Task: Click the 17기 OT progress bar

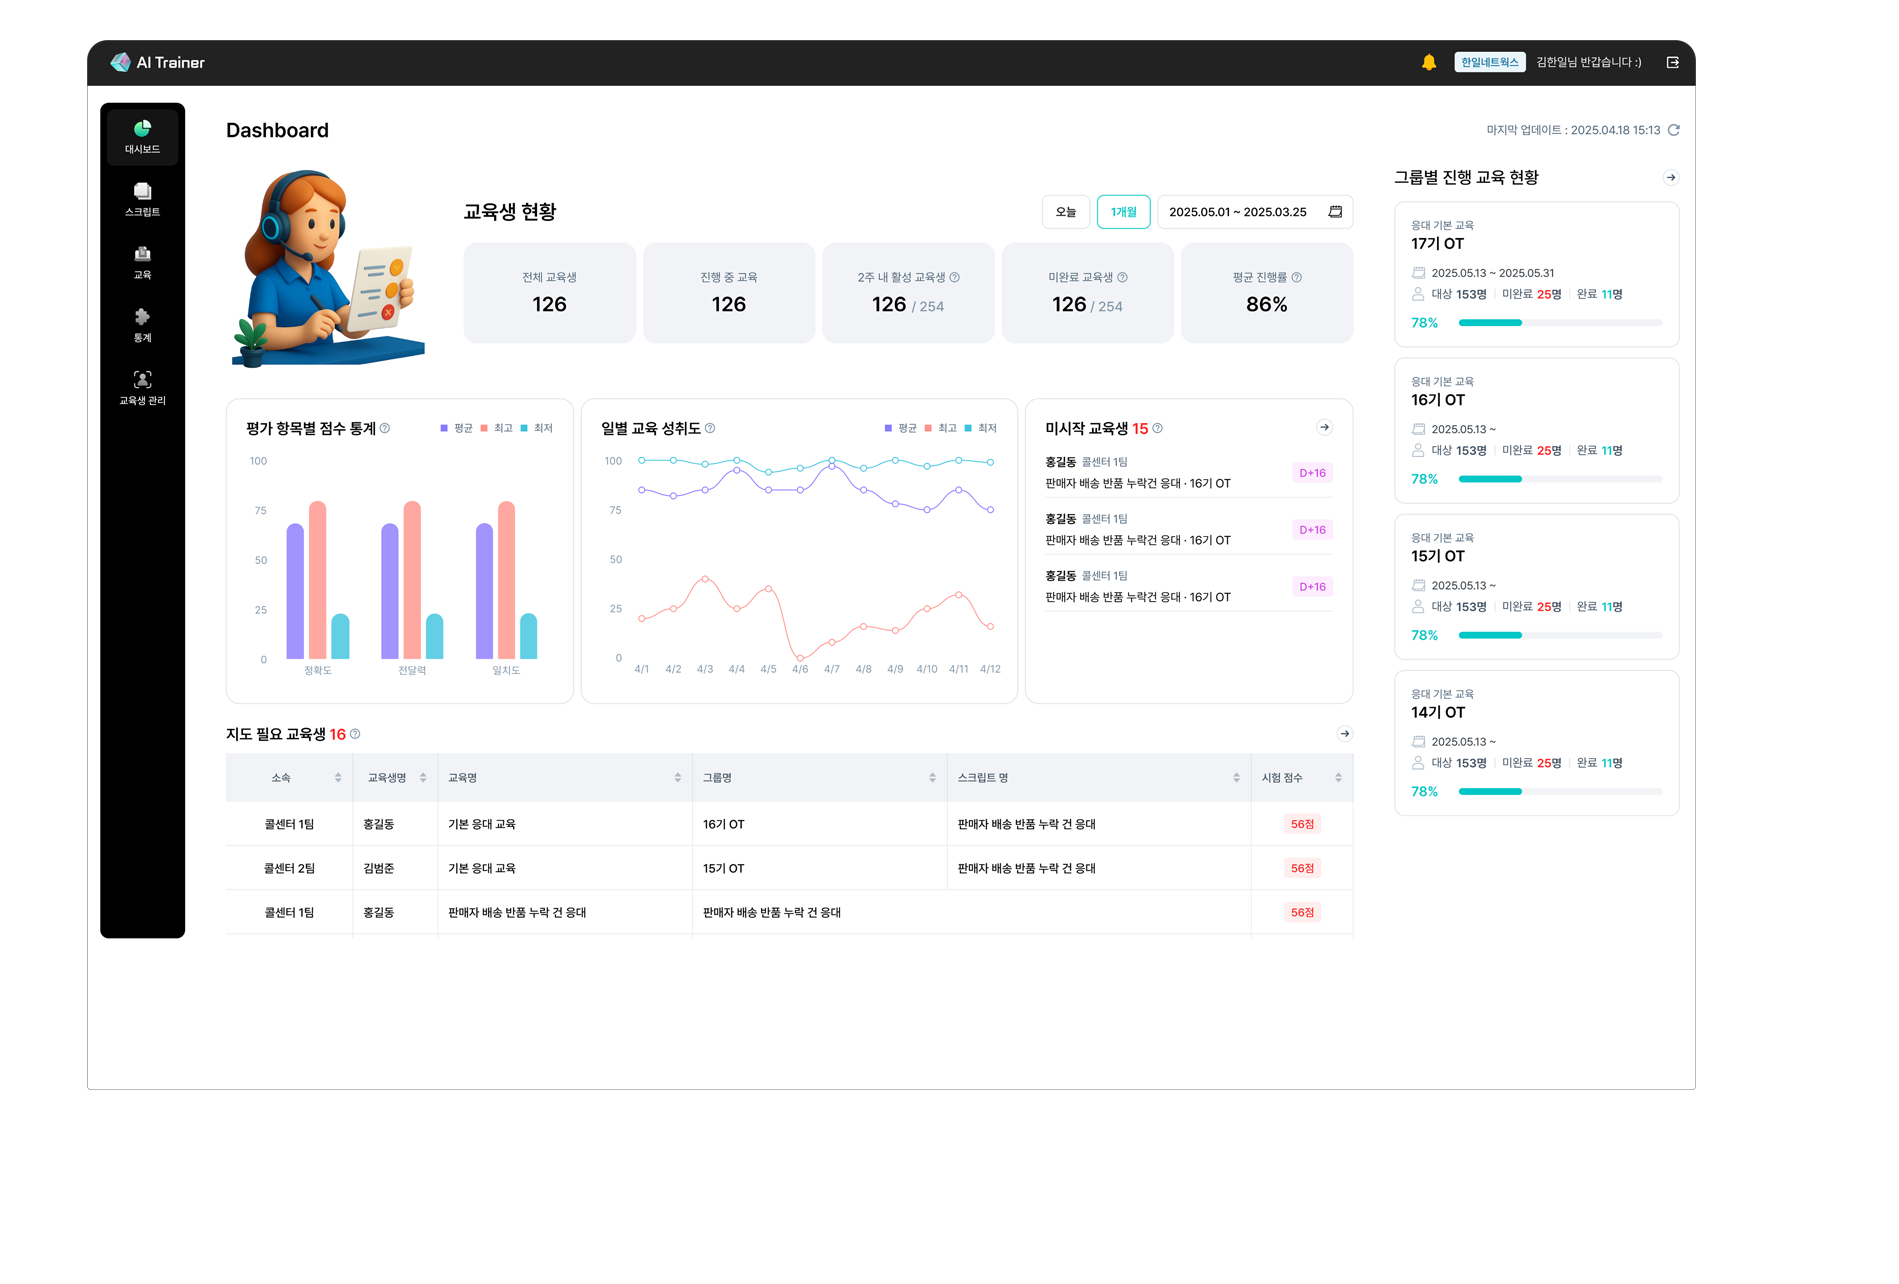Action: 1559,323
